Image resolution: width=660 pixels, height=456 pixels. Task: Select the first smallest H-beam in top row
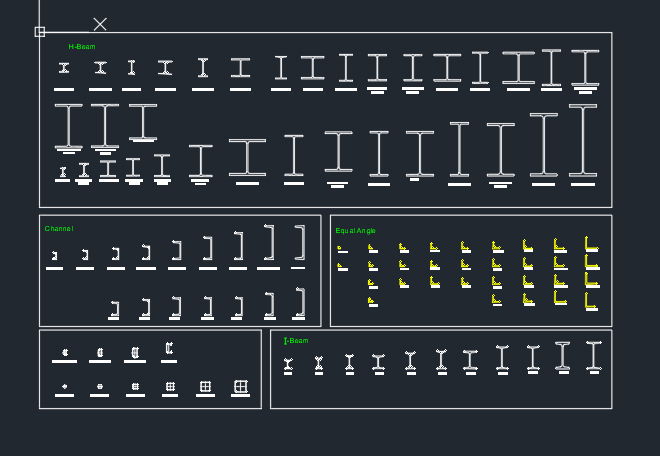64,68
